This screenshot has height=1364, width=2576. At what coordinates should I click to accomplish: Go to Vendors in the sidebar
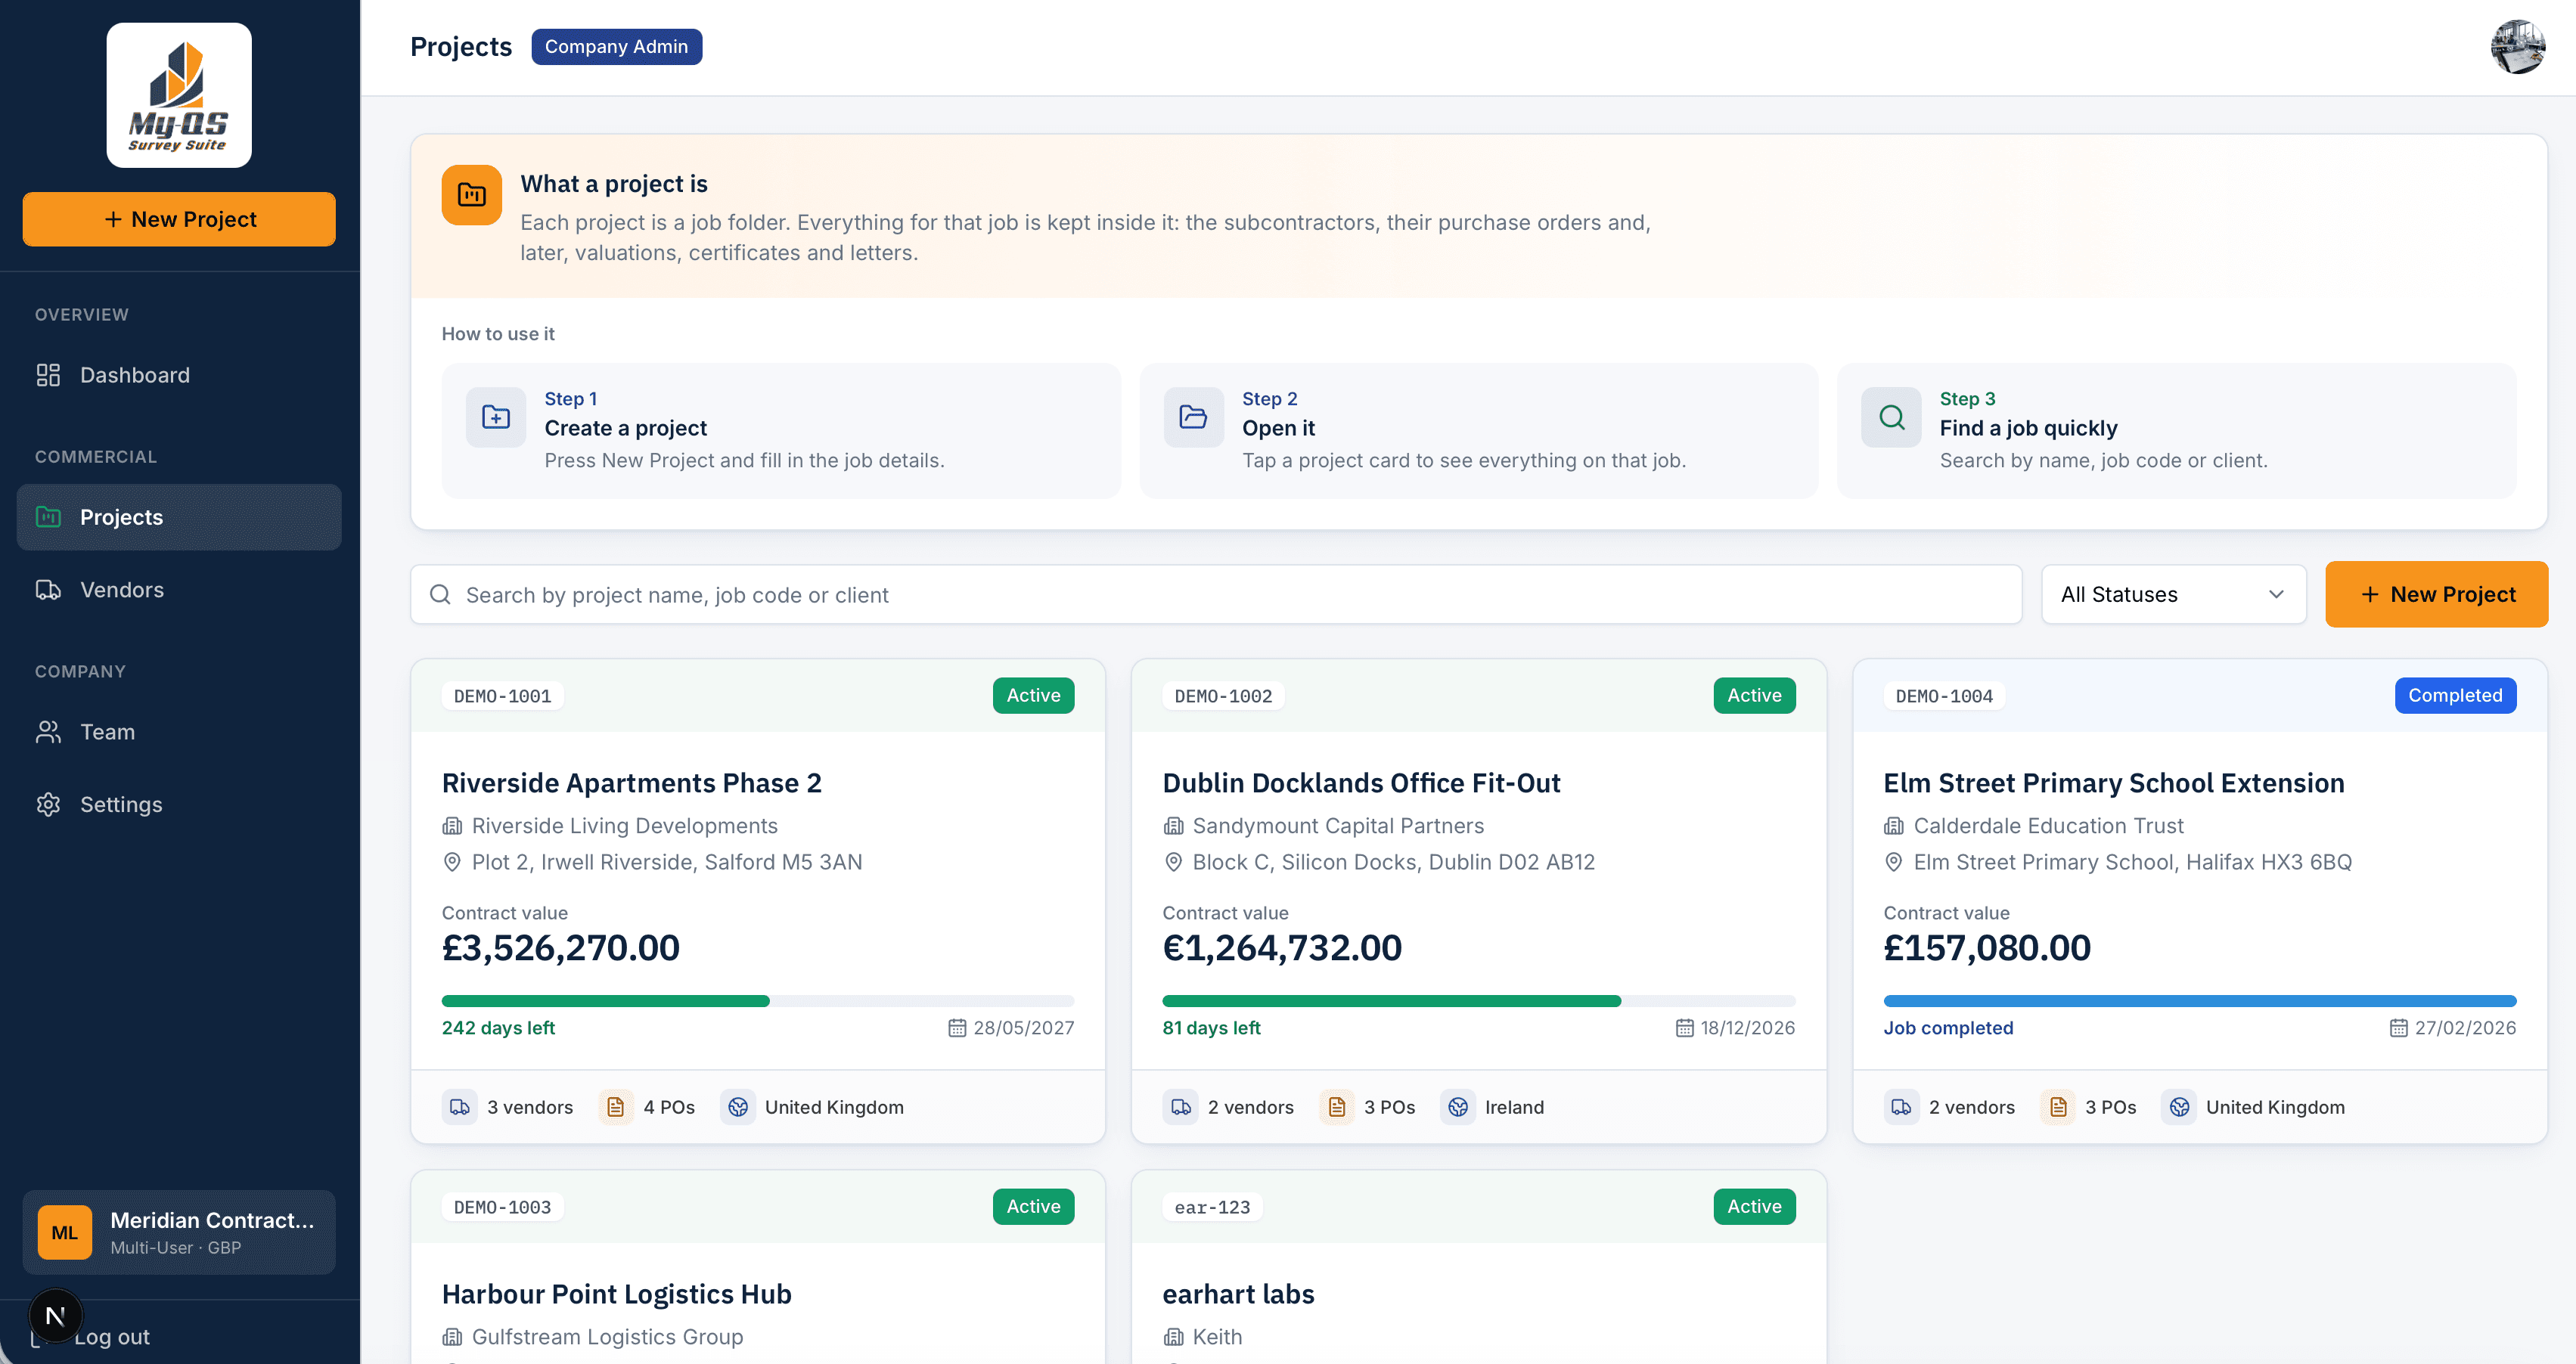coord(179,590)
